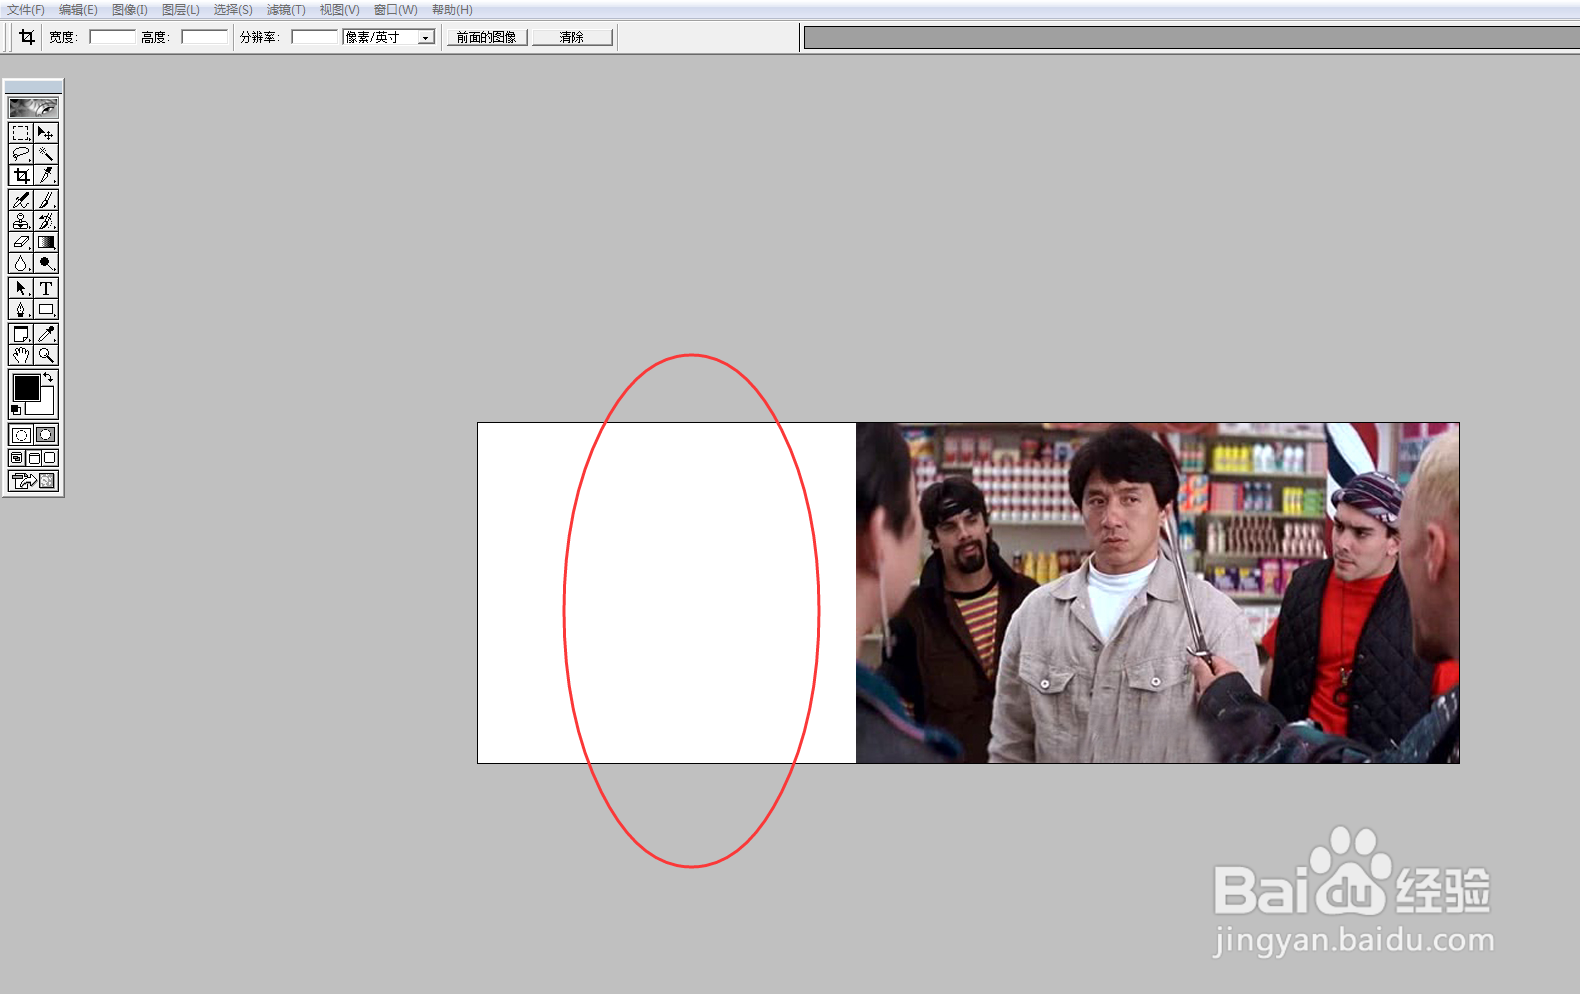The image size is (1580, 994).
Task: Select the Type tool
Action: pos(46,288)
